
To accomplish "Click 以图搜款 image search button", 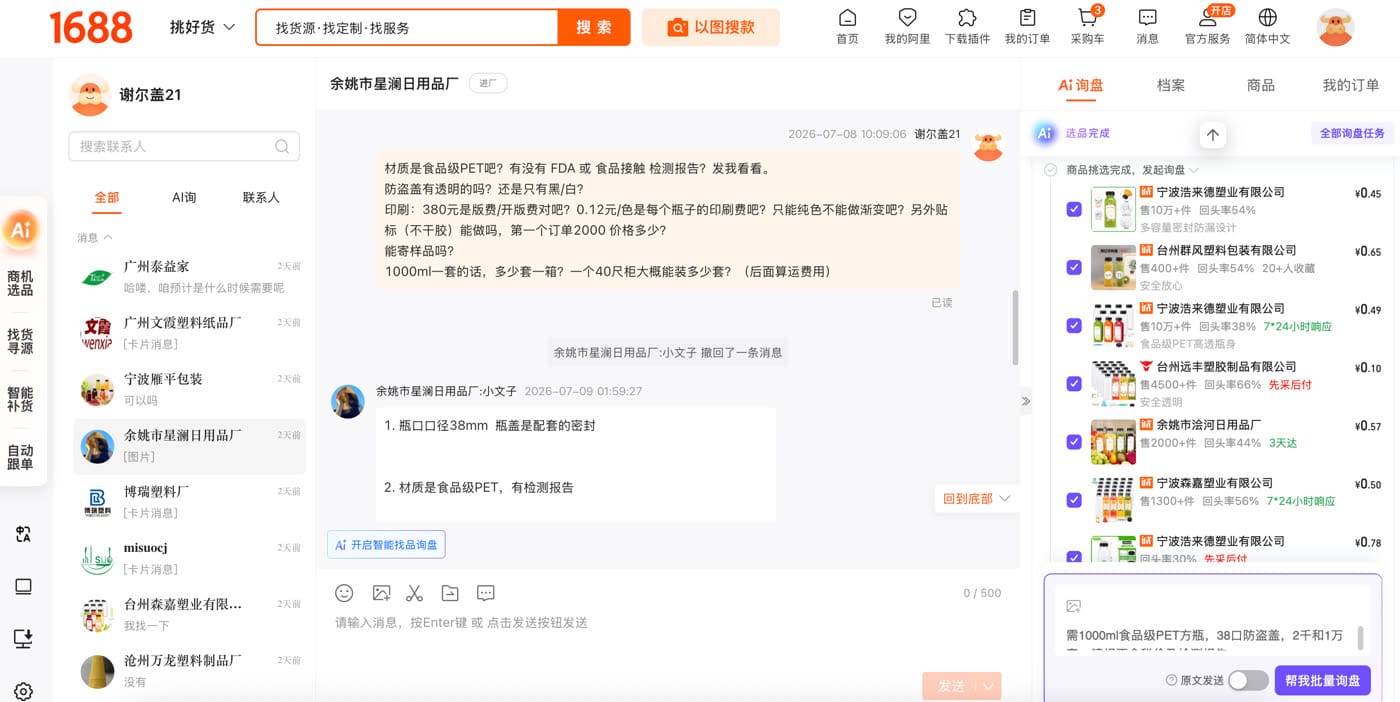I will pyautogui.click(x=711, y=27).
